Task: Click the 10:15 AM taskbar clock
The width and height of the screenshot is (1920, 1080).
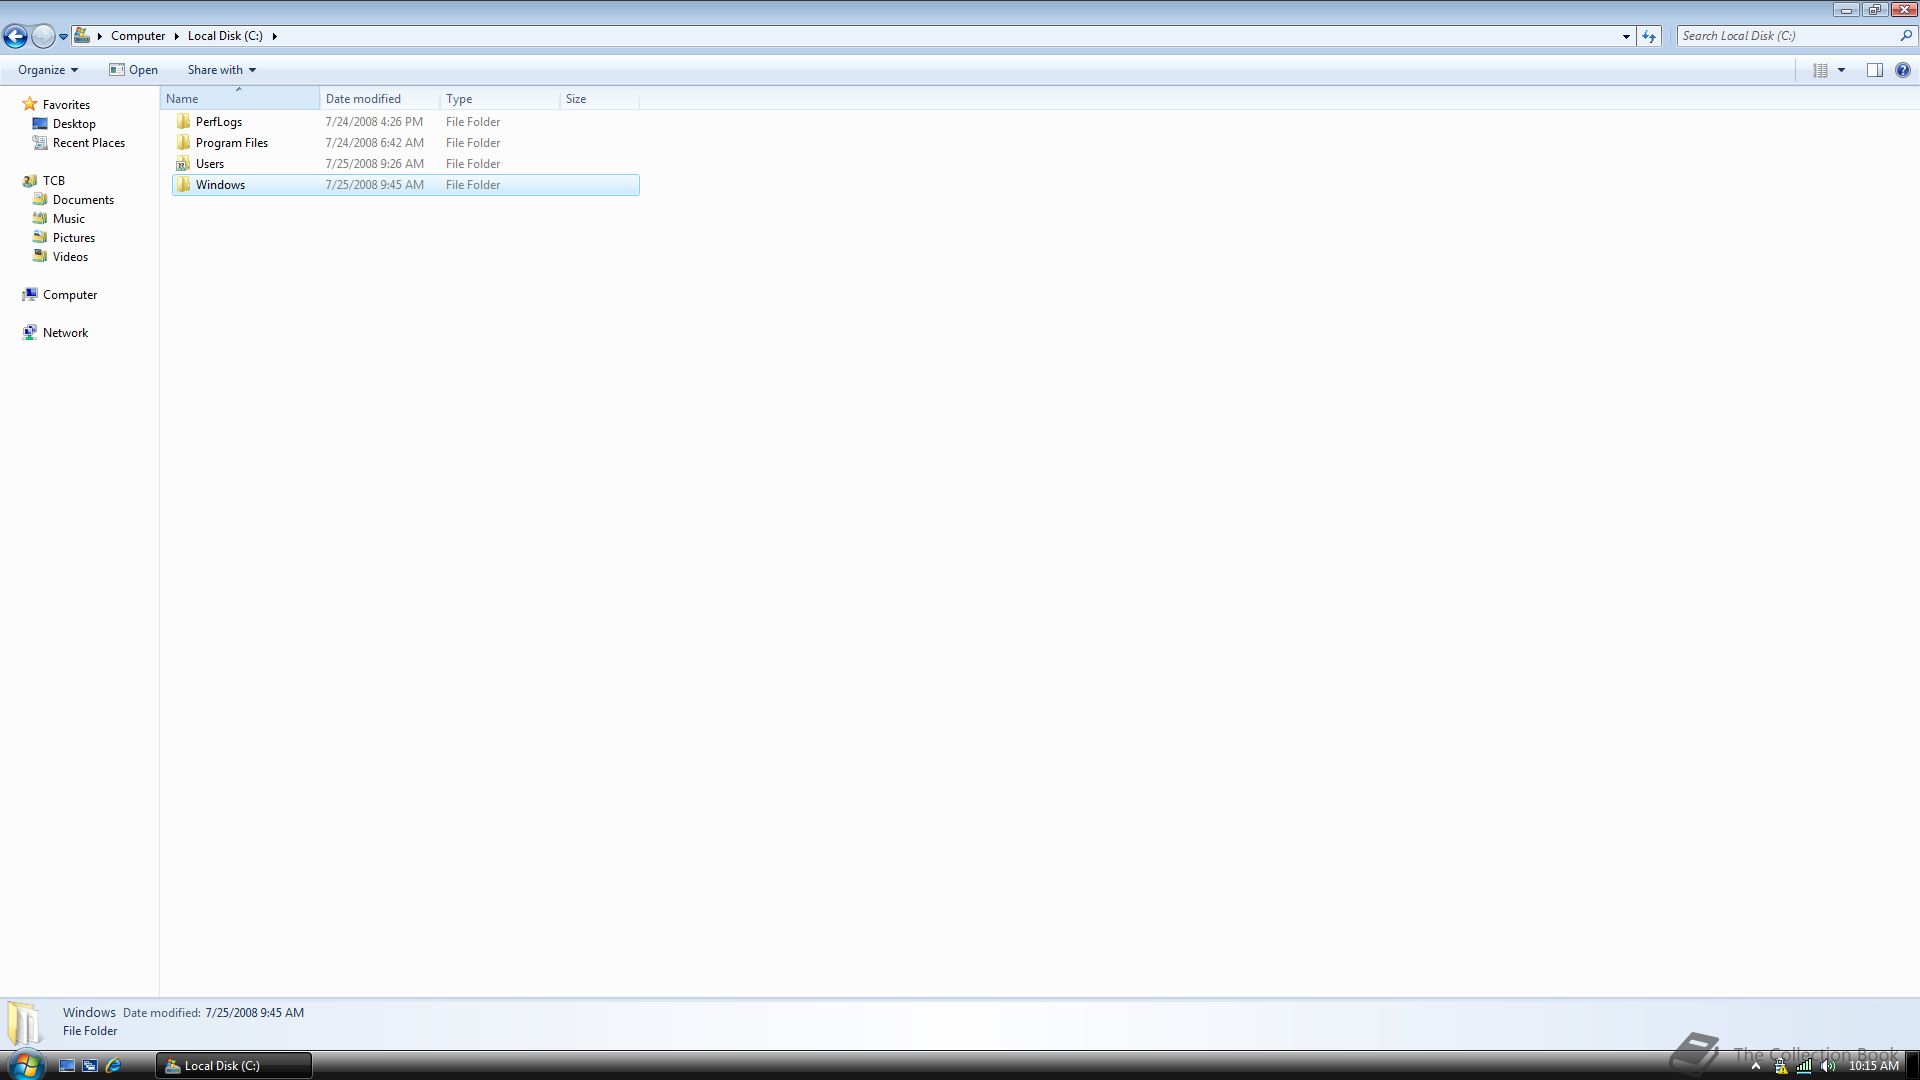Action: [x=1873, y=1066]
